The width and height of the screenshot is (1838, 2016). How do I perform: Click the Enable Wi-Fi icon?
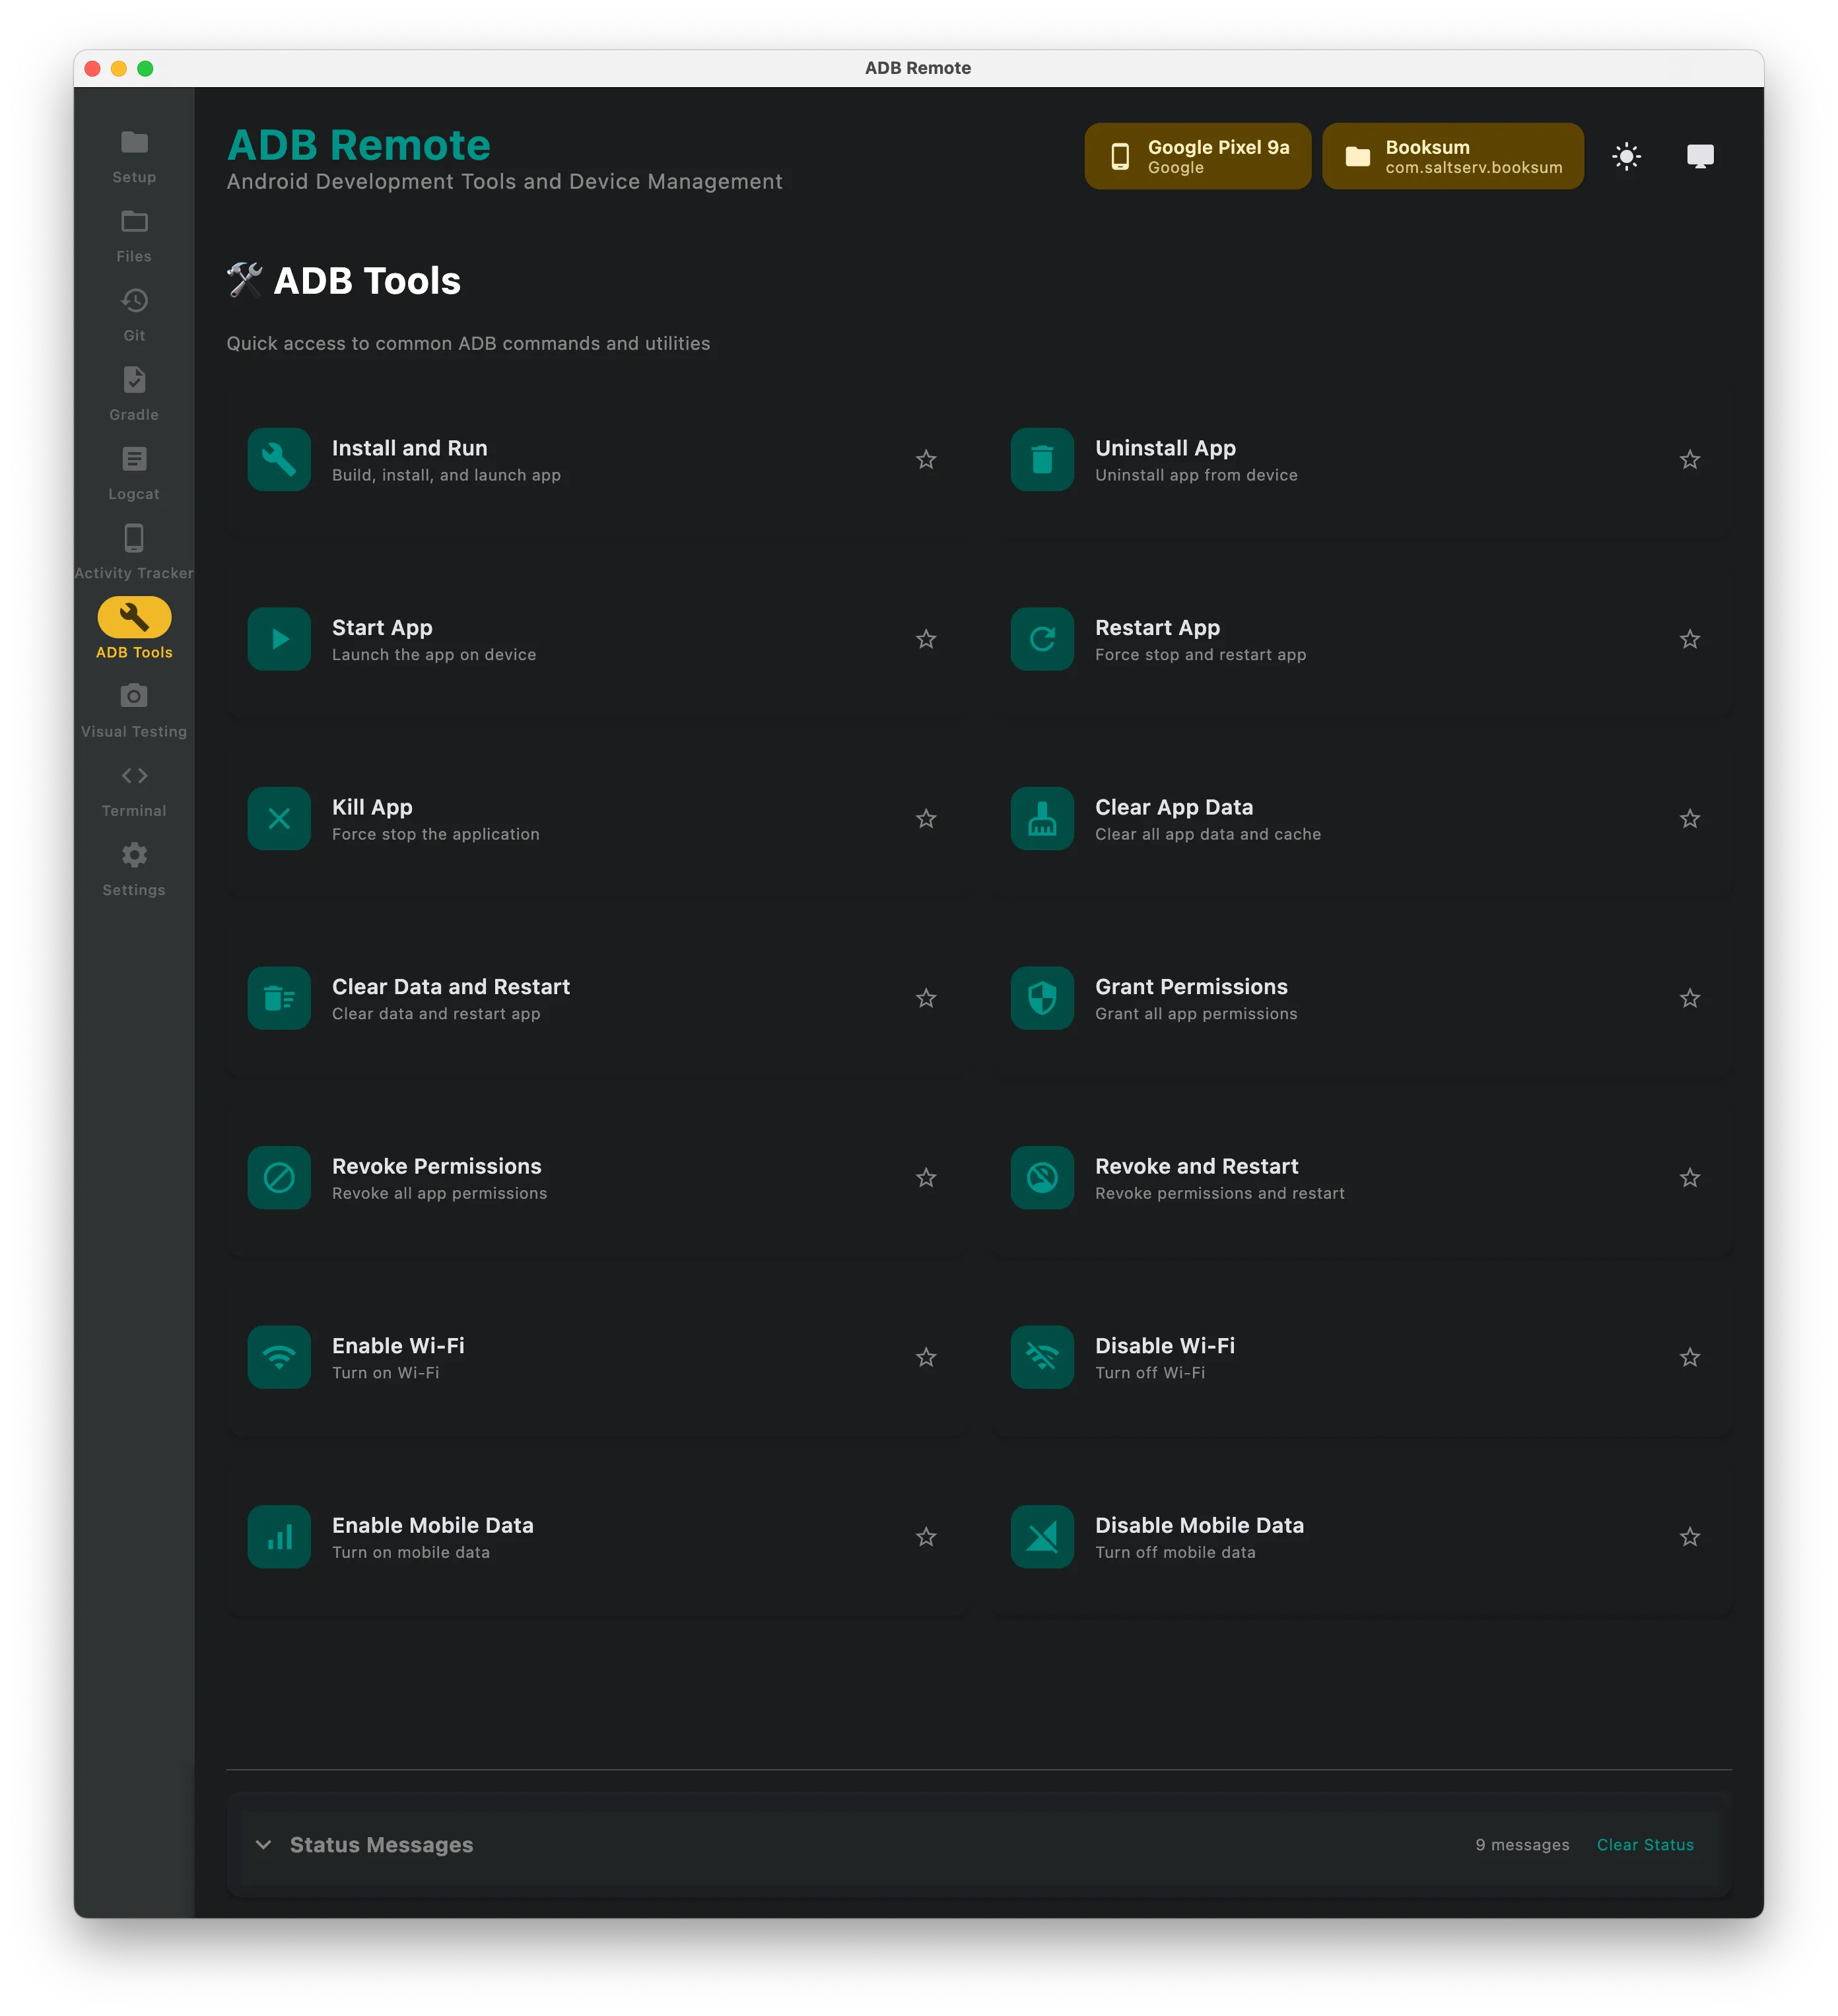[279, 1357]
